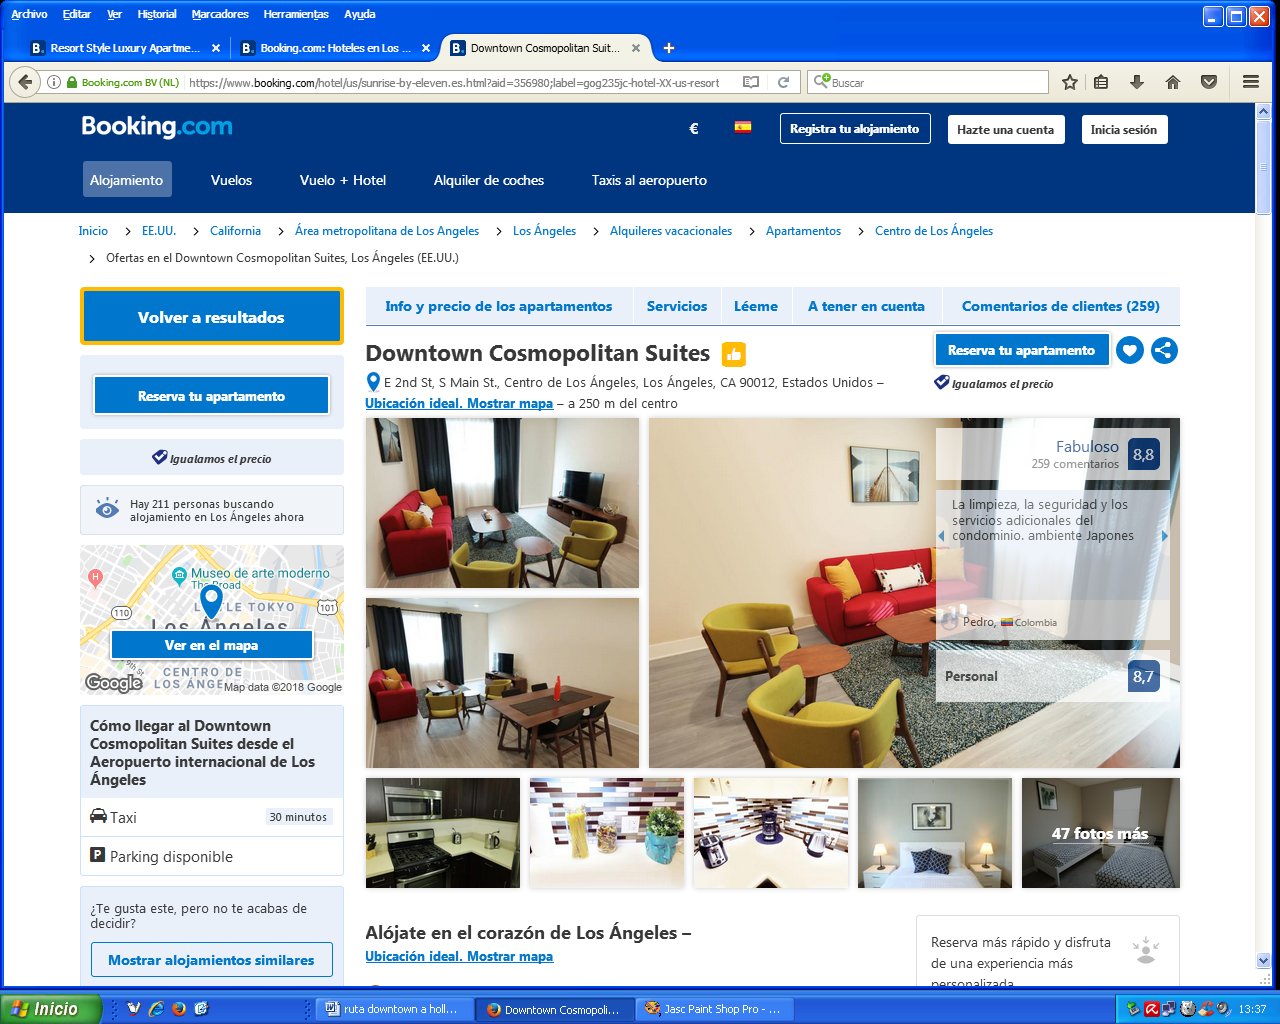
Task: Open the 47 fotos más thumbnail
Action: point(1100,833)
